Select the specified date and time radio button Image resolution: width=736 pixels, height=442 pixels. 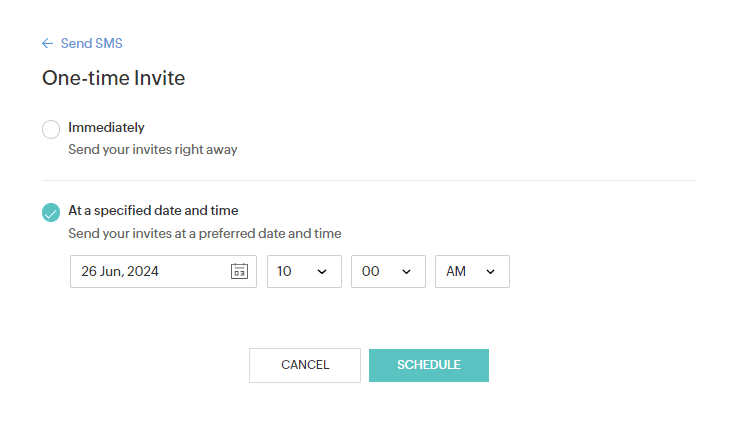(x=51, y=212)
